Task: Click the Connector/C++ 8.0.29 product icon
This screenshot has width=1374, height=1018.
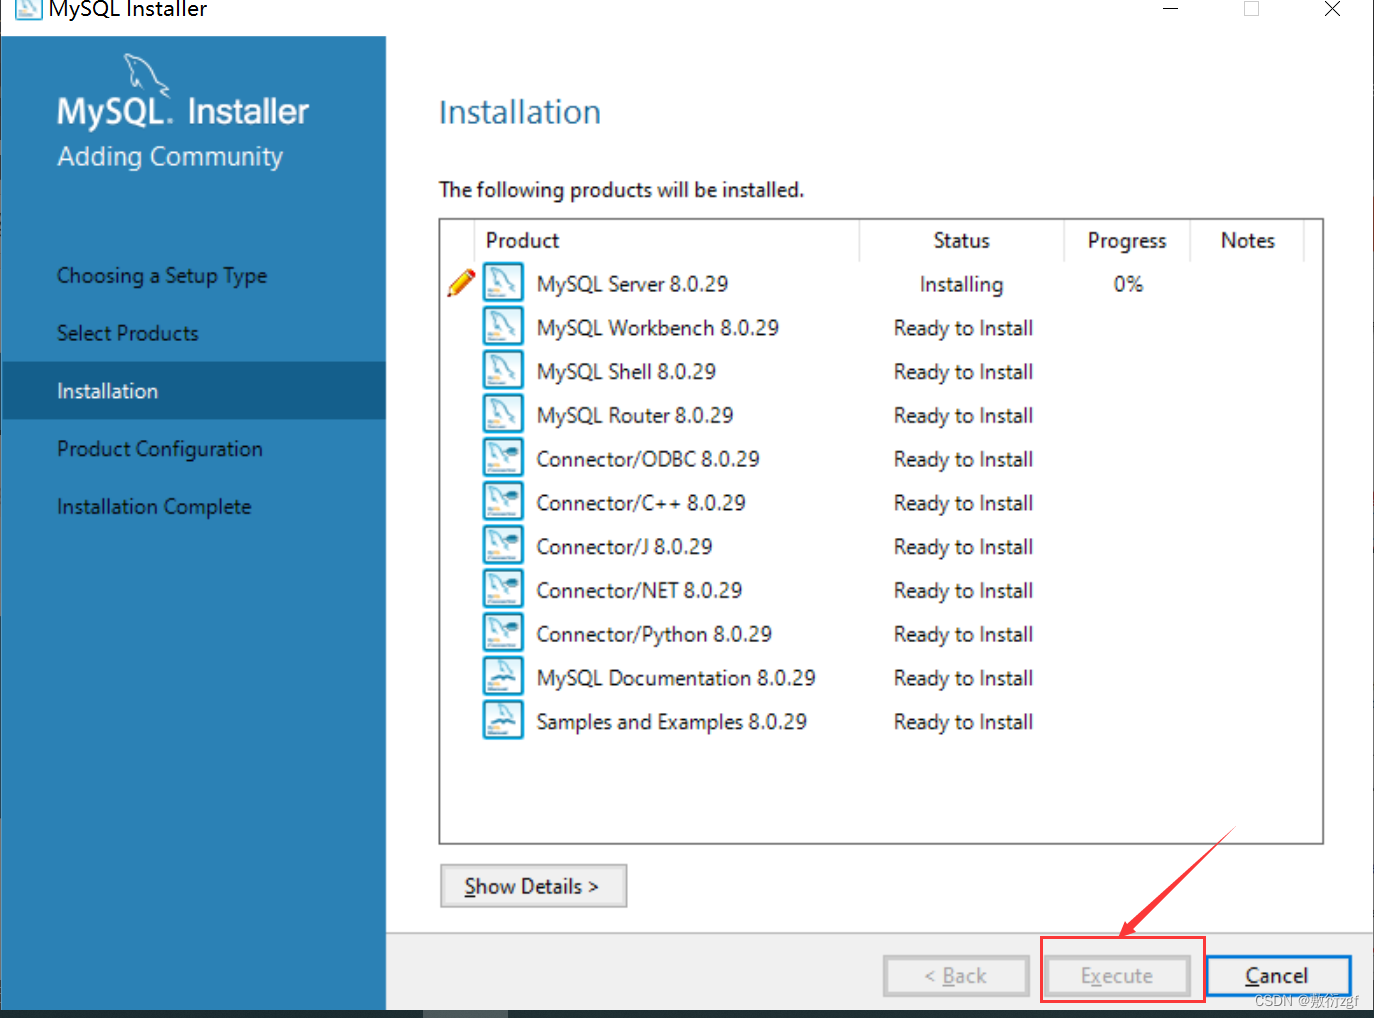Action: tap(503, 503)
